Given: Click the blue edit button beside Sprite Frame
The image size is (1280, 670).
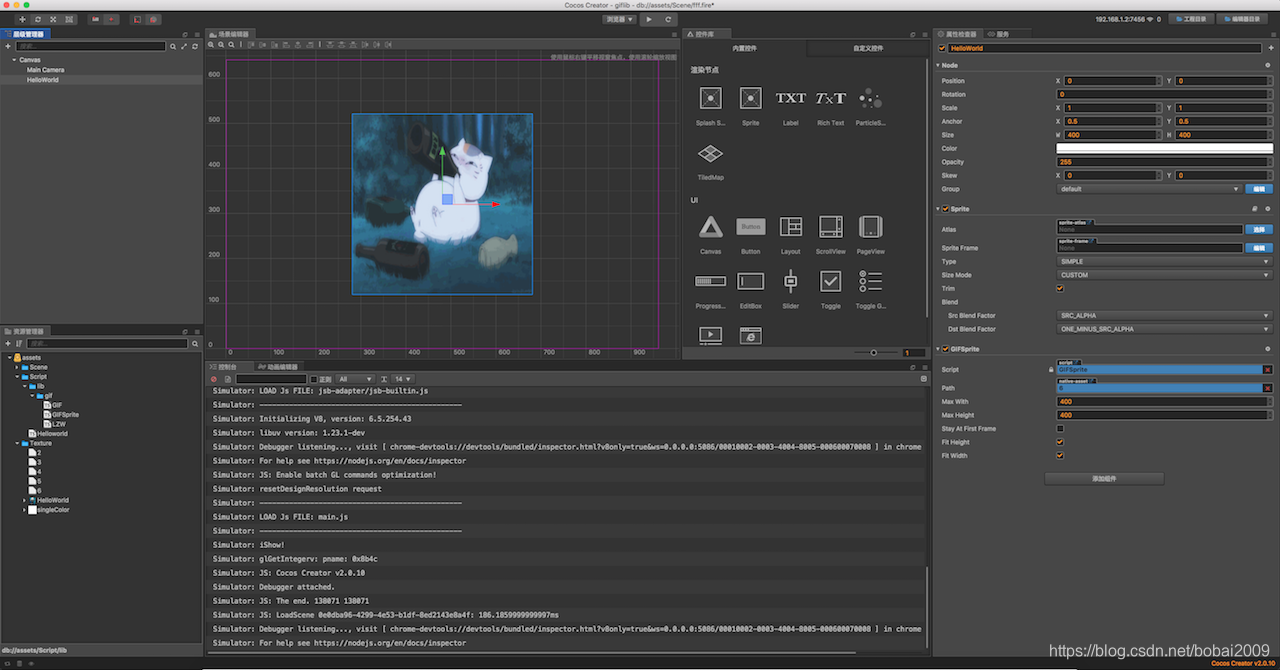Looking at the screenshot, I should (x=1259, y=248).
